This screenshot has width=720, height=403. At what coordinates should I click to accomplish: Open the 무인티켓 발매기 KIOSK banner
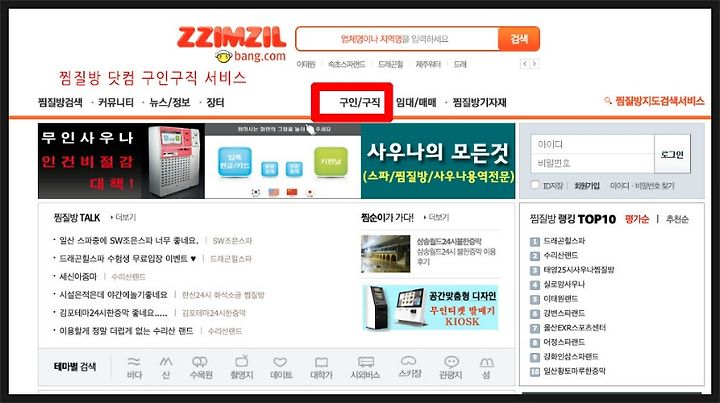point(430,308)
